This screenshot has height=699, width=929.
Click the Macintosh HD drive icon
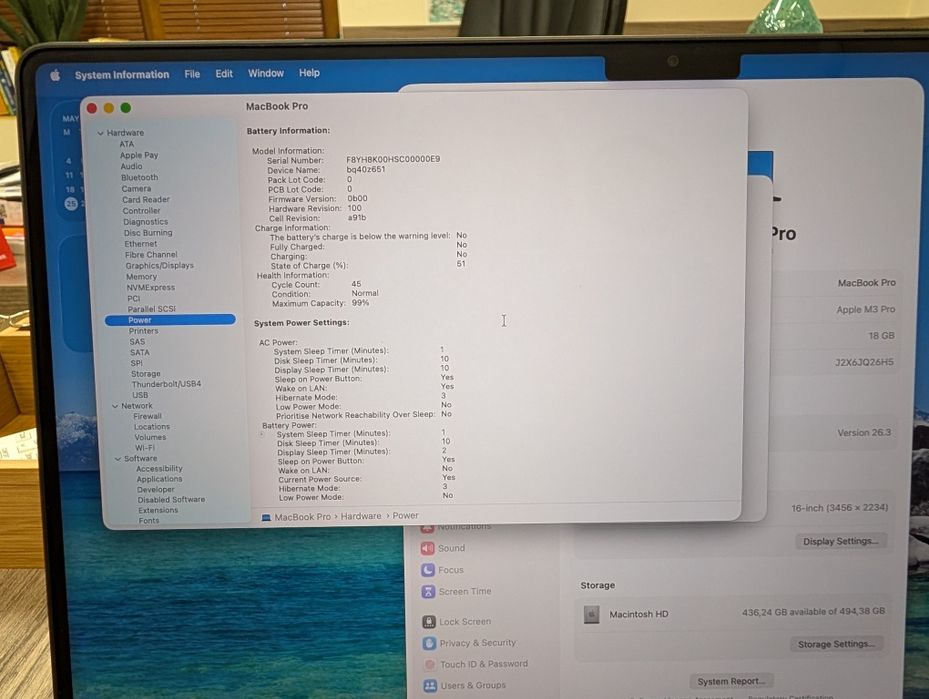[591, 614]
